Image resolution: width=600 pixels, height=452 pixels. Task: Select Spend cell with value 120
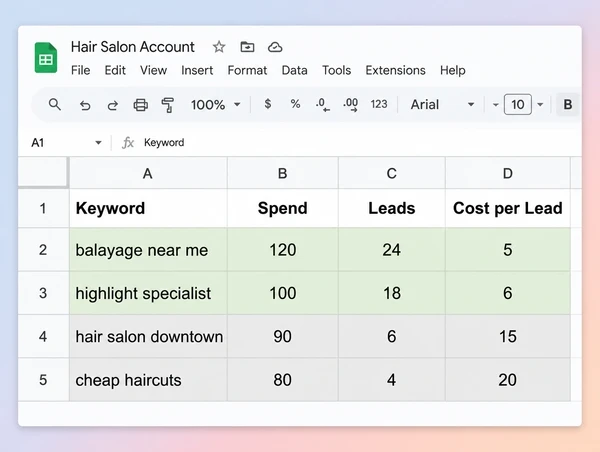283,250
